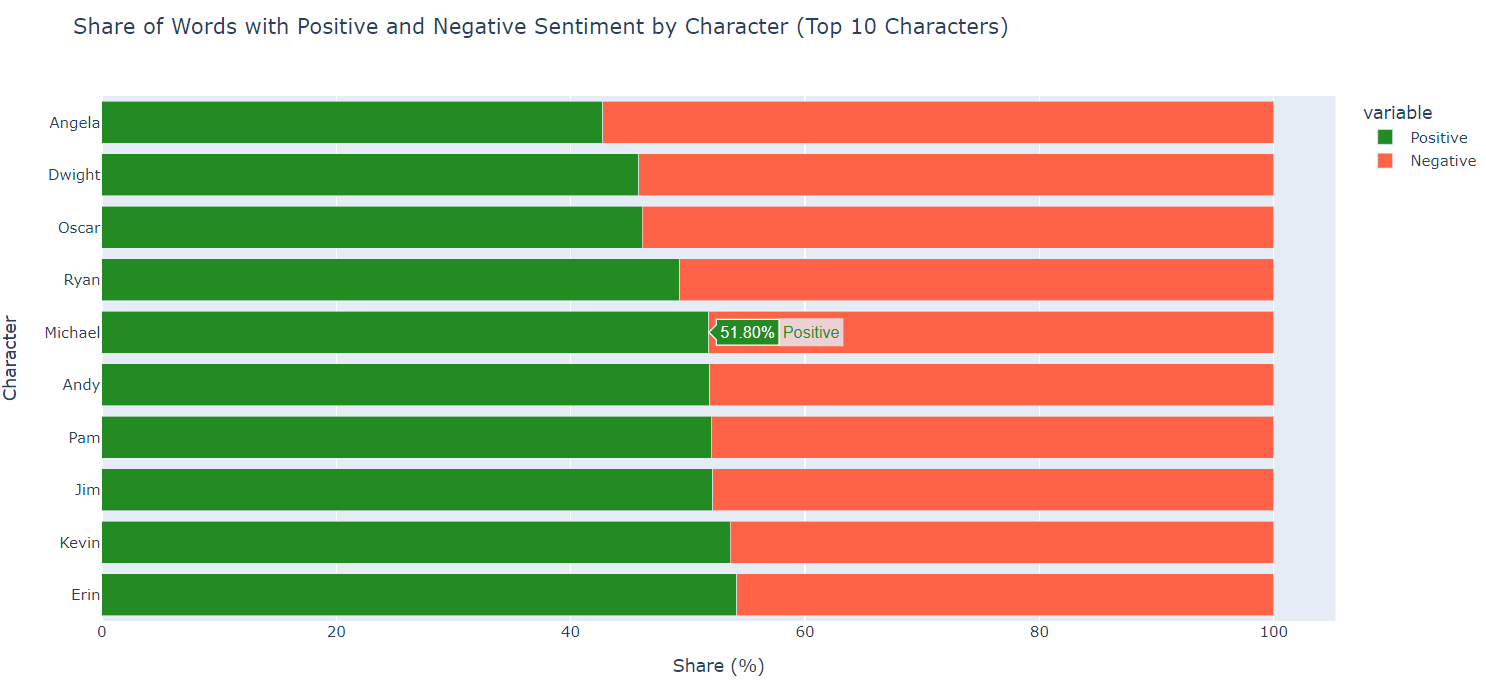Click the 51.80% Positive hover tooltip
This screenshot has width=1486, height=686.
pyautogui.click(x=779, y=332)
